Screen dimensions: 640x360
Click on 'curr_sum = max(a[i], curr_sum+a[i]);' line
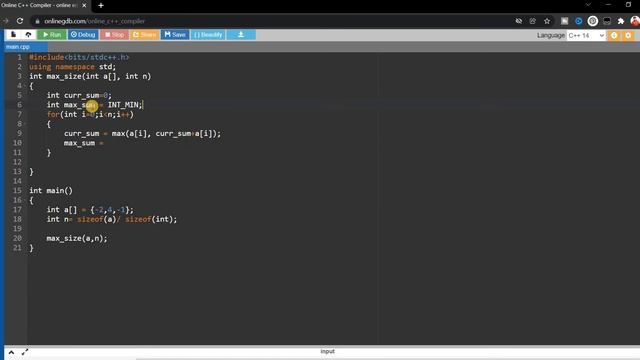coord(142,133)
